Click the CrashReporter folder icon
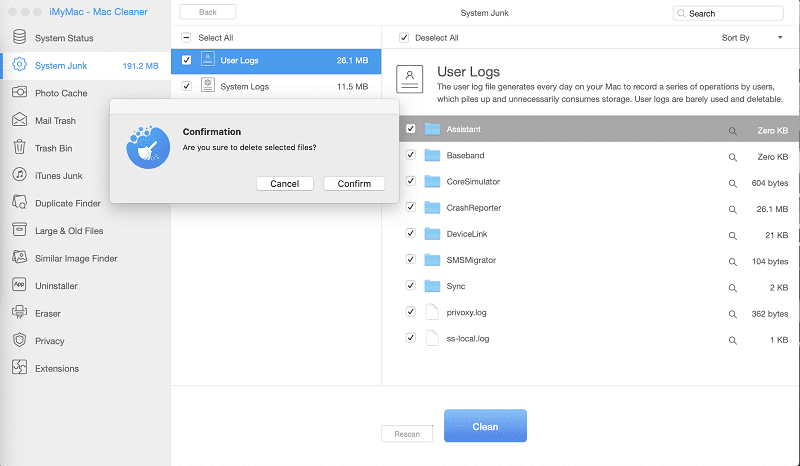The height and width of the screenshot is (466, 800). coord(432,207)
